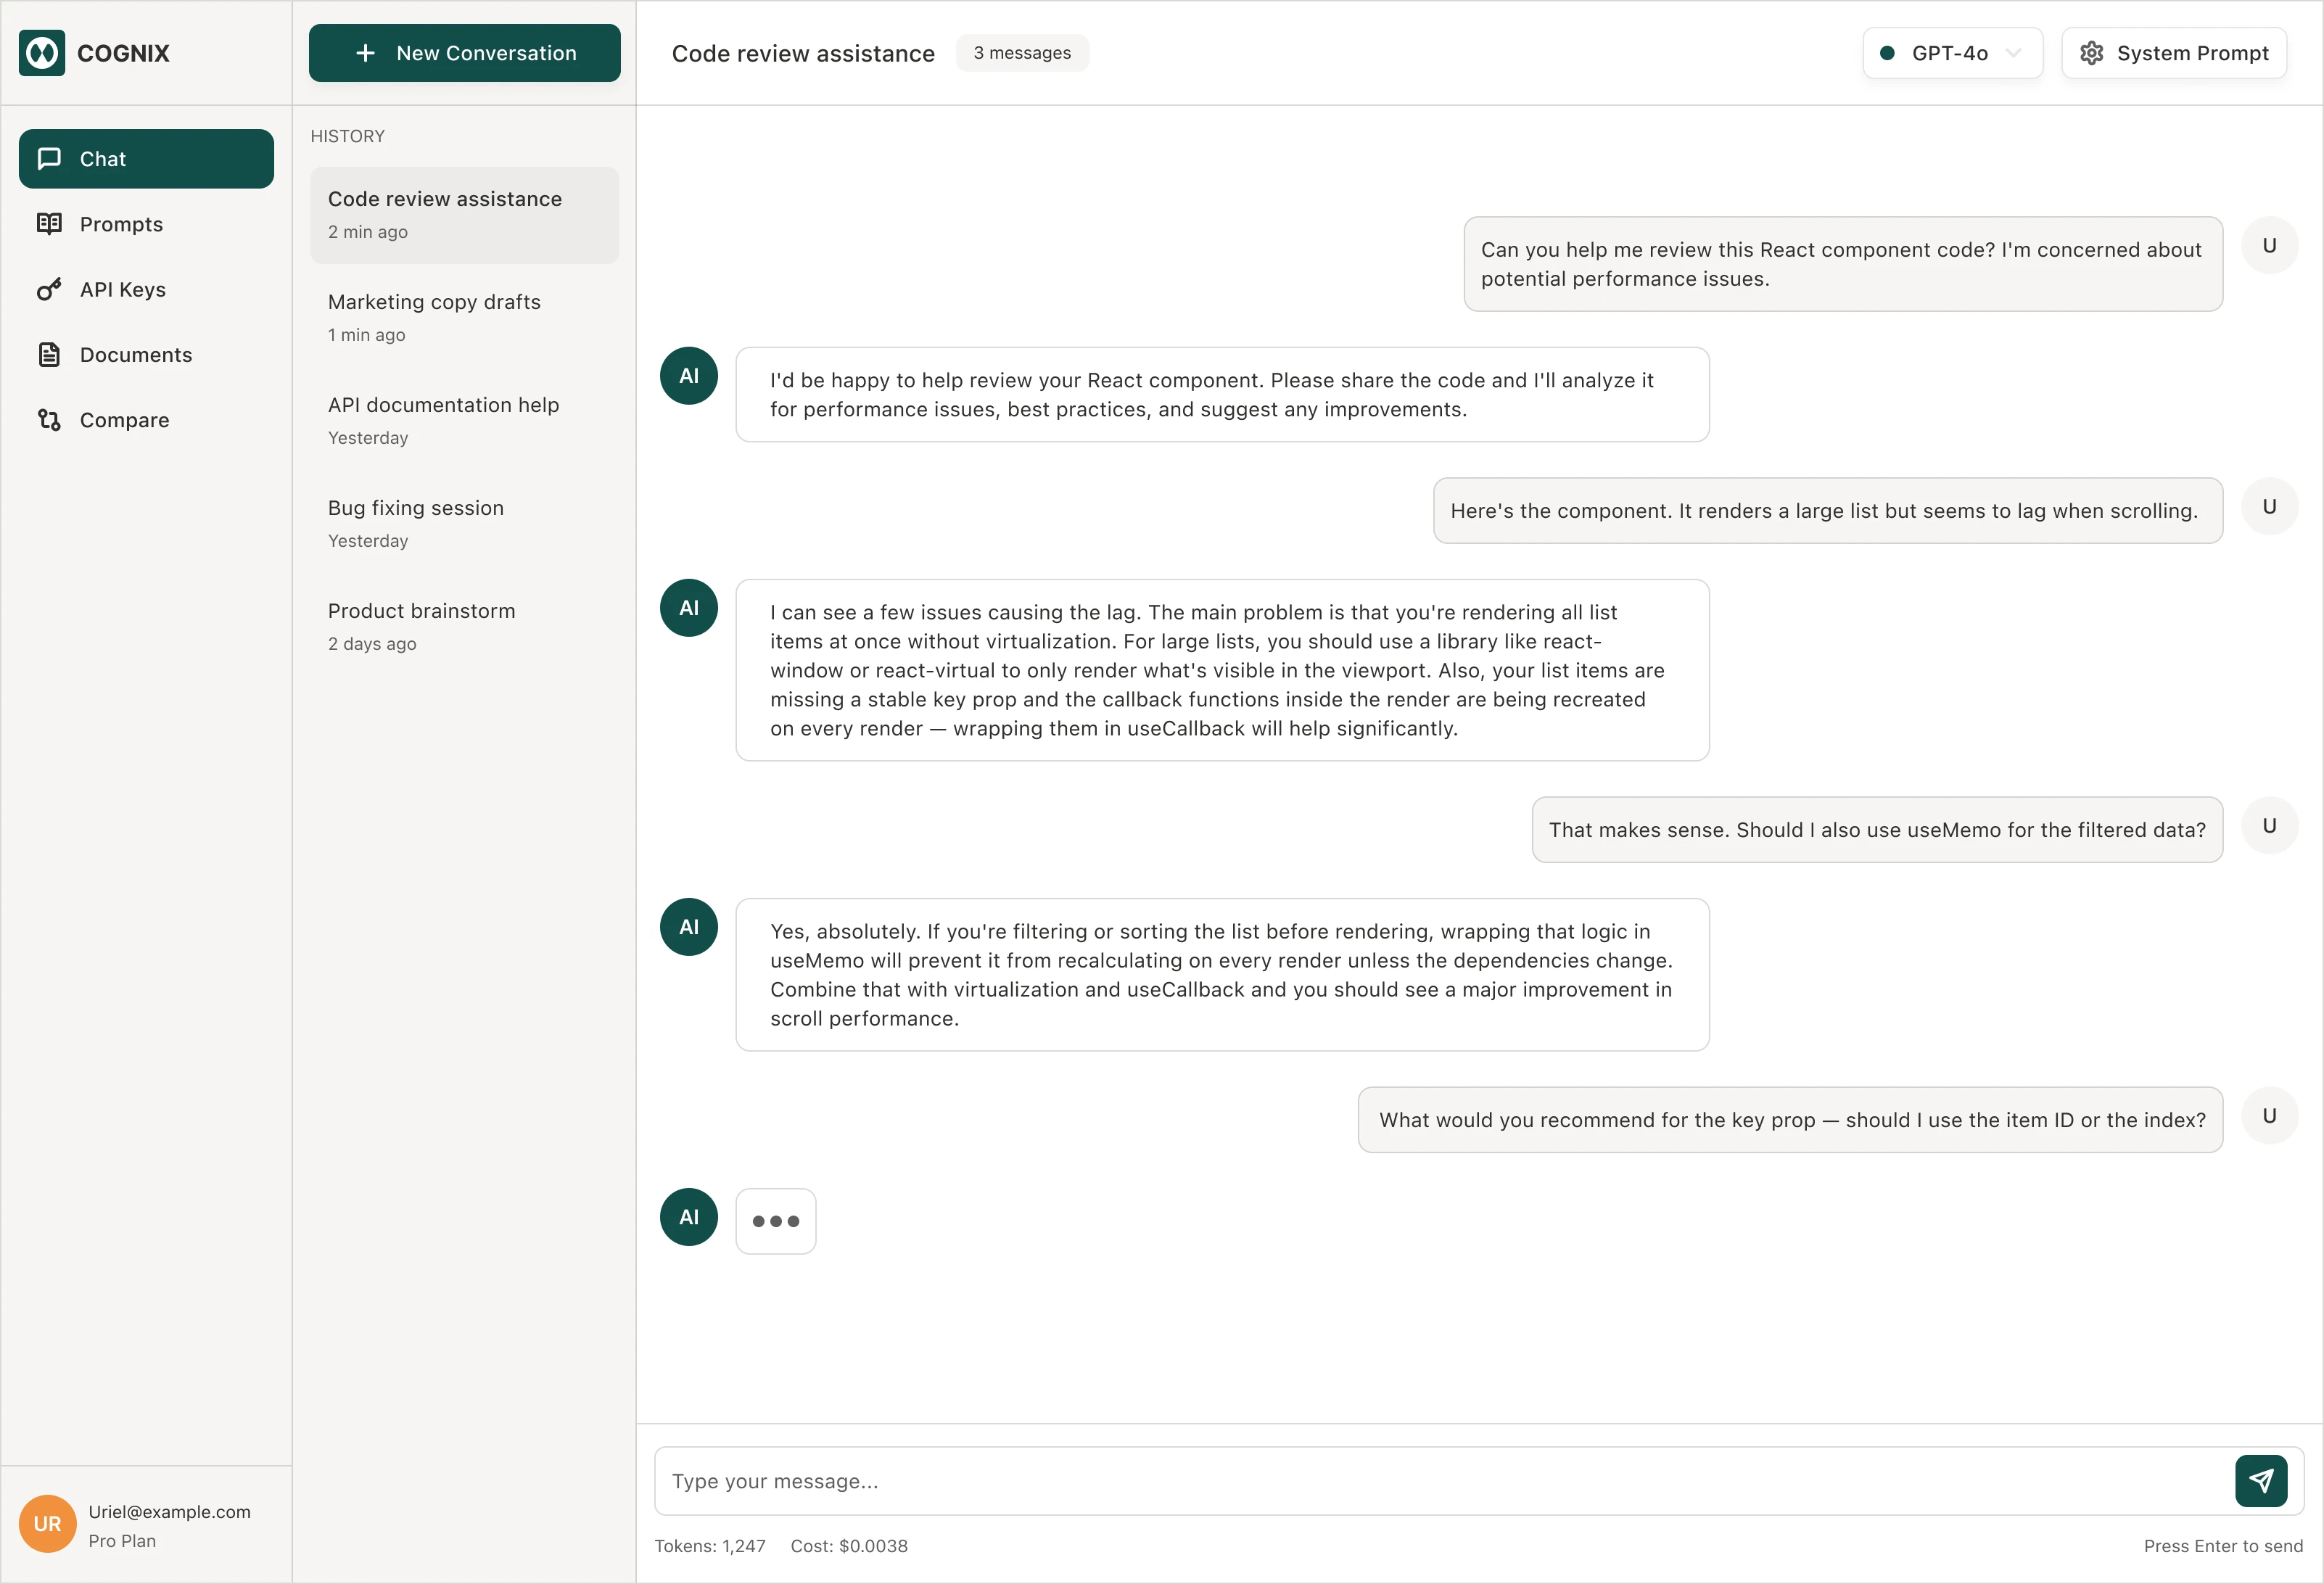Expand the GPT-4o chevron arrow
This screenshot has width=2324, height=1584.
pyautogui.click(x=2013, y=53)
